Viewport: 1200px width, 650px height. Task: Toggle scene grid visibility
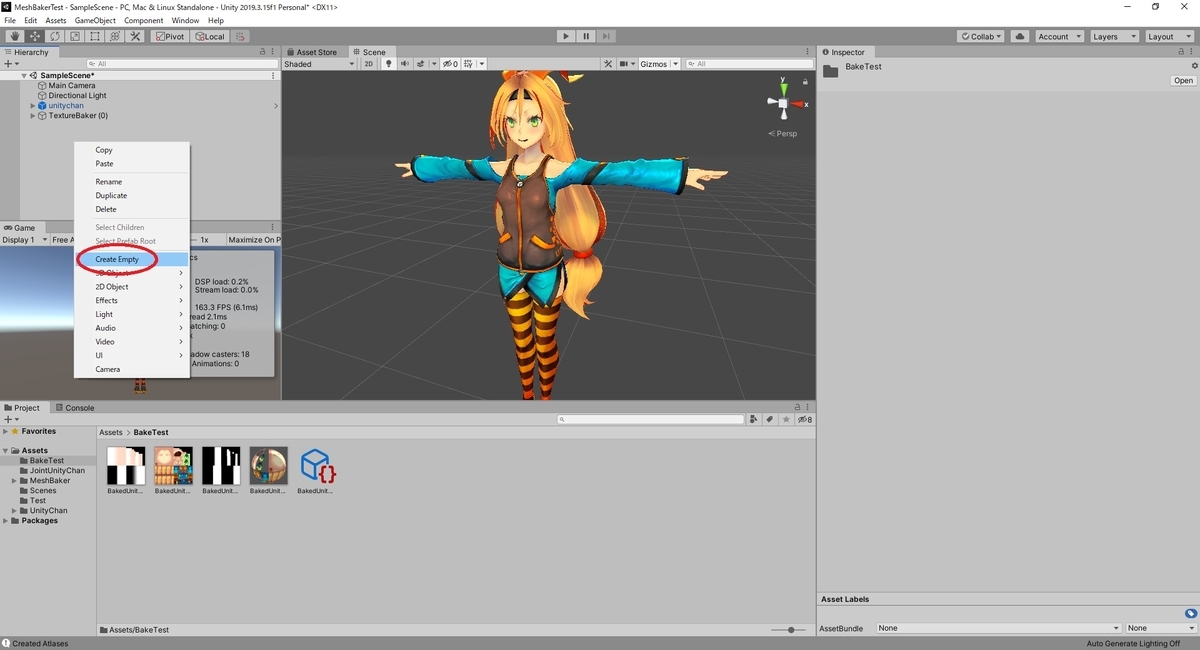(x=468, y=64)
